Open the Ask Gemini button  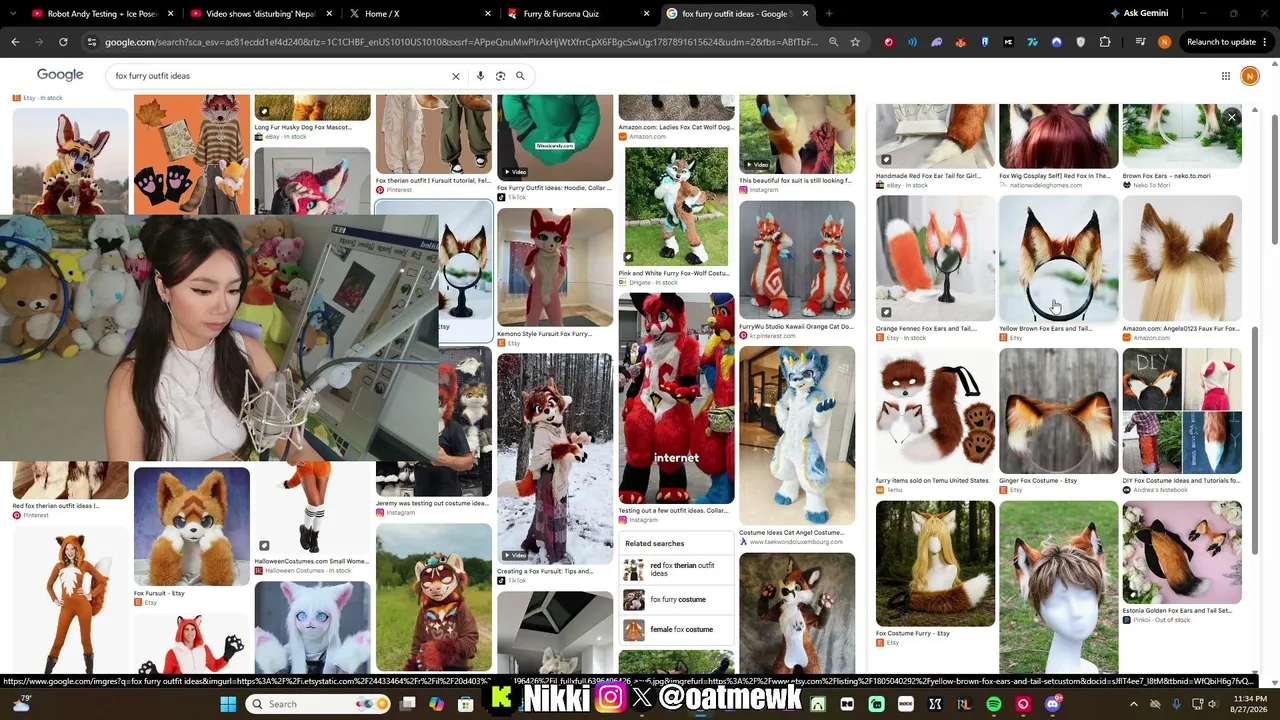point(1139,14)
